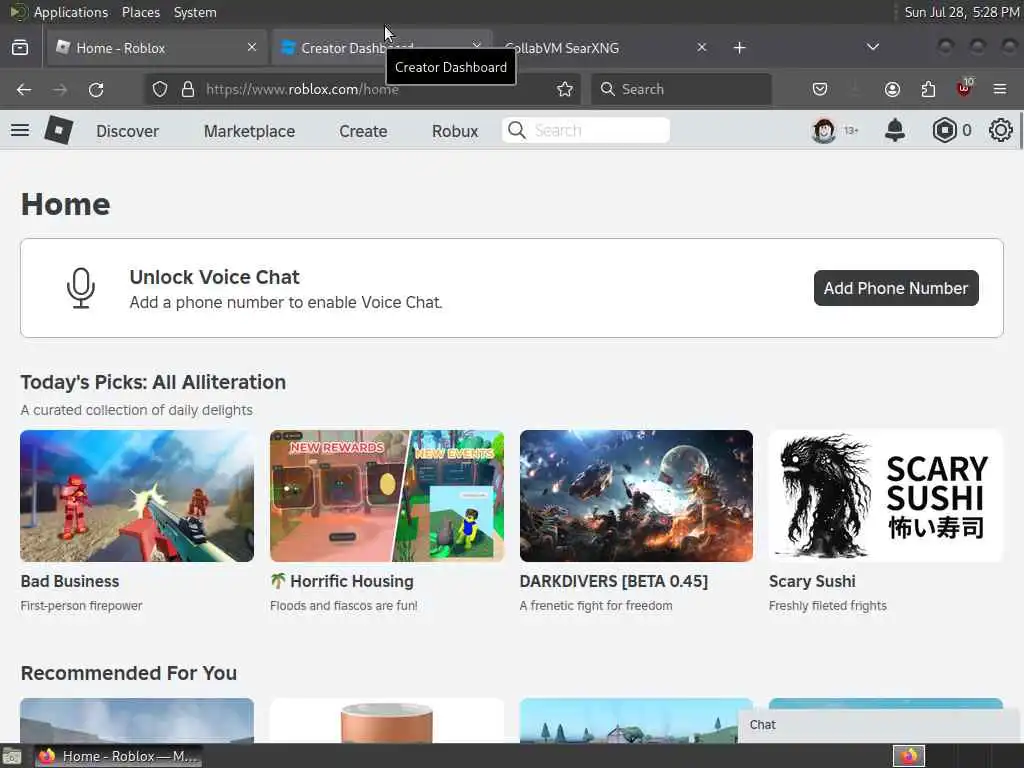This screenshot has height=768, width=1024.
Task: Bookmark this page with the star
Action: coord(565,89)
